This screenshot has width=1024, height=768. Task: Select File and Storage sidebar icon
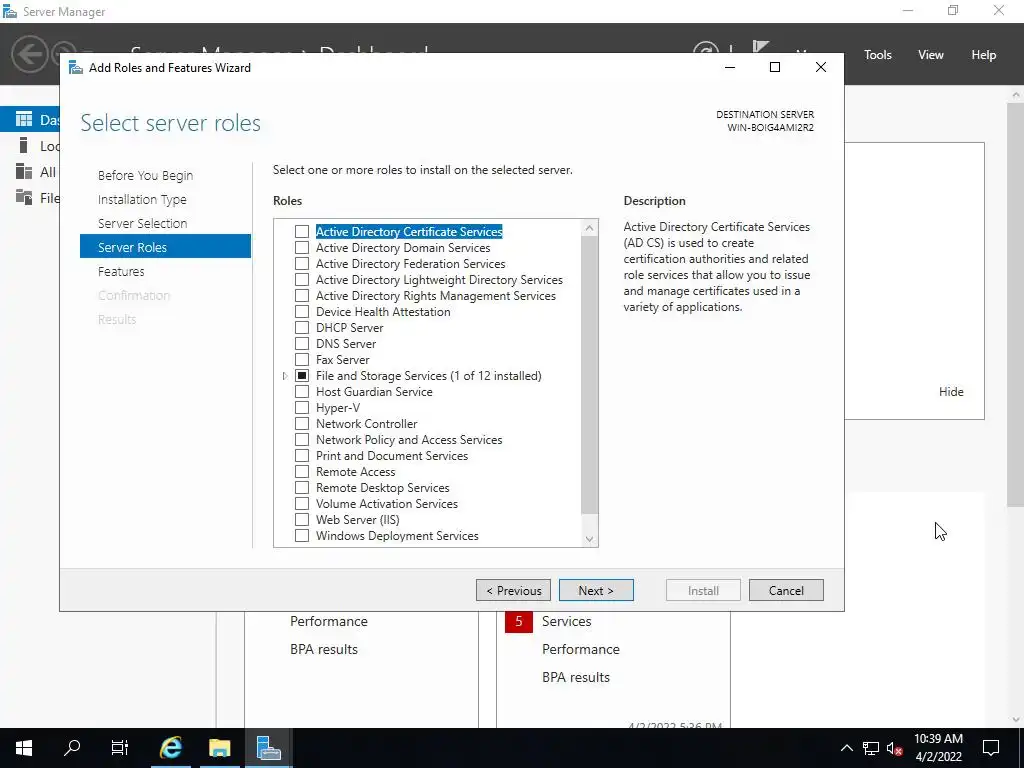click(24, 197)
